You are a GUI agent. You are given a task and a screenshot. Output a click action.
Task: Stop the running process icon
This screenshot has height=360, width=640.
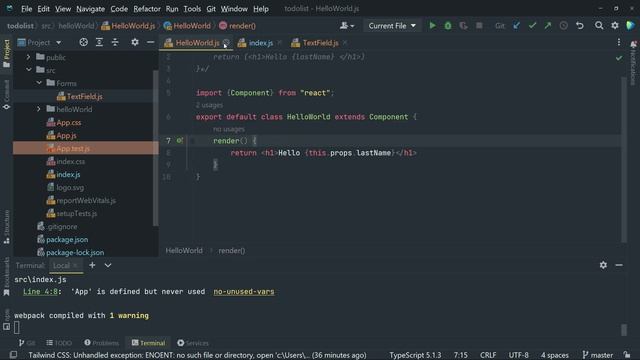[479, 26]
